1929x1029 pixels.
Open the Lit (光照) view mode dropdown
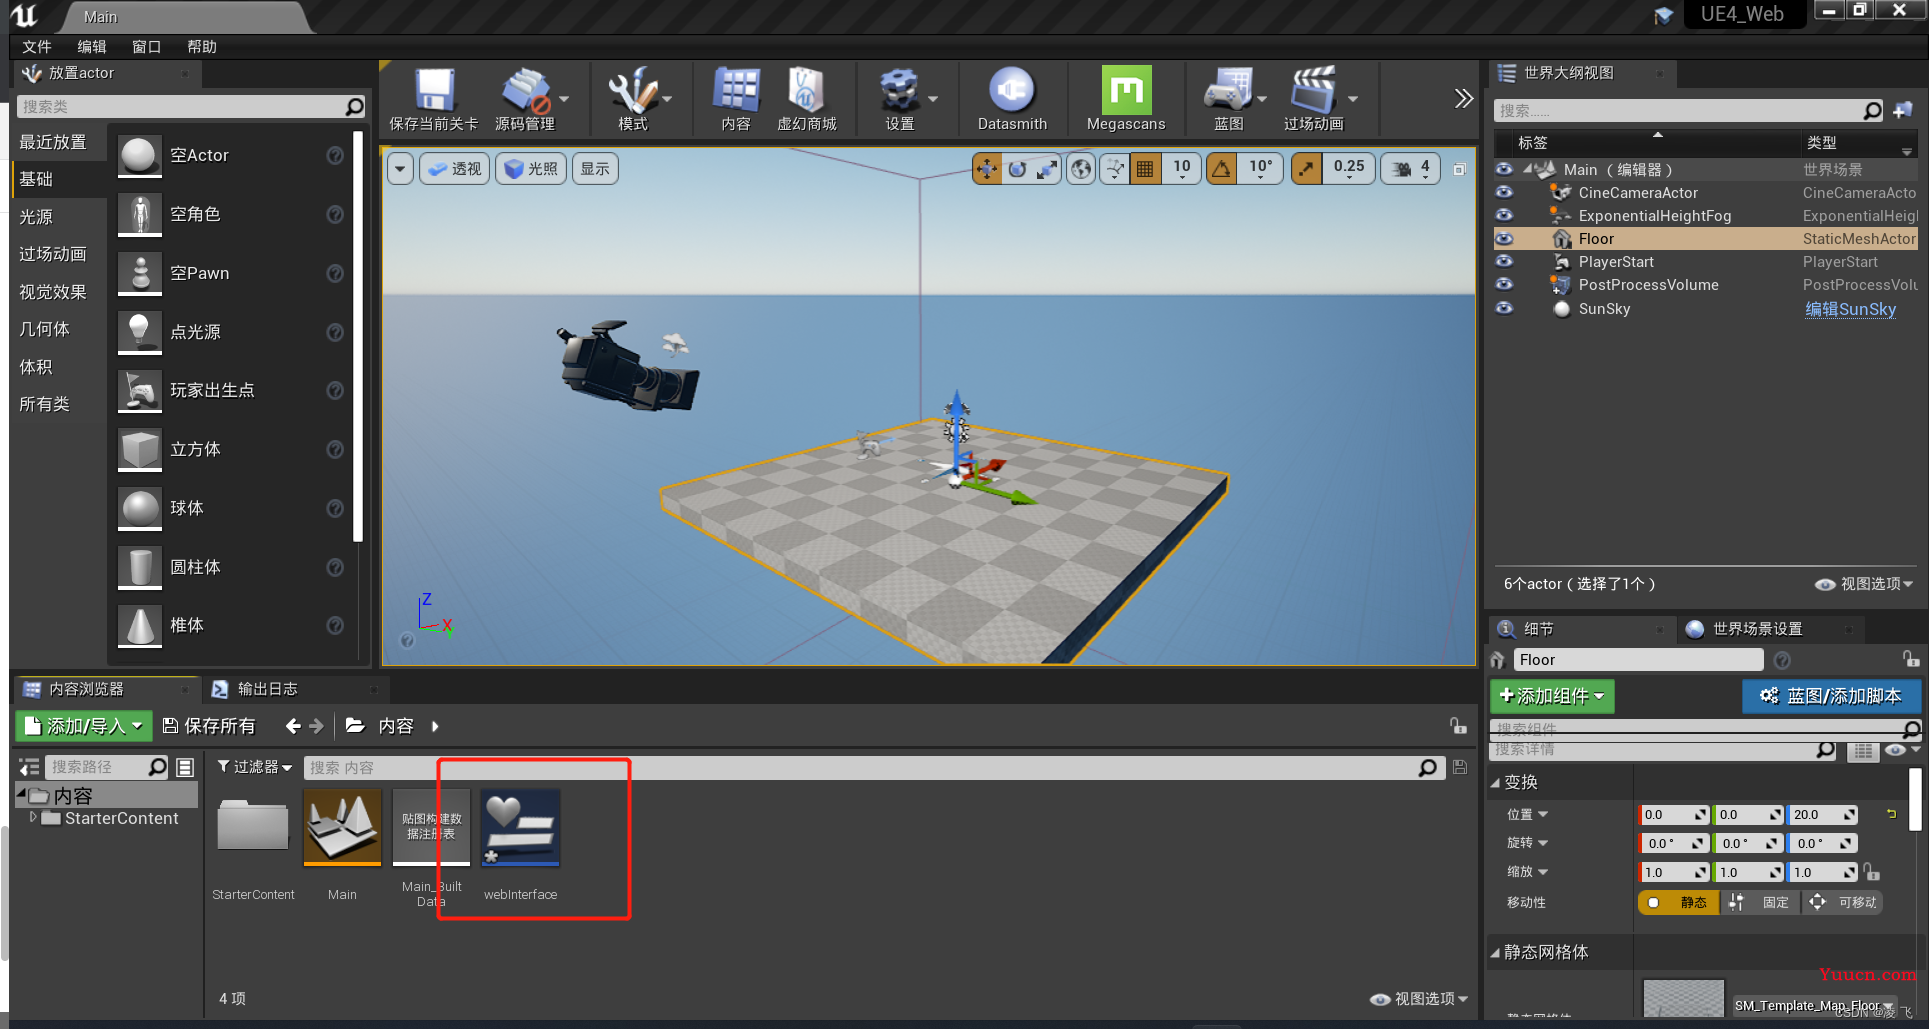[531, 169]
